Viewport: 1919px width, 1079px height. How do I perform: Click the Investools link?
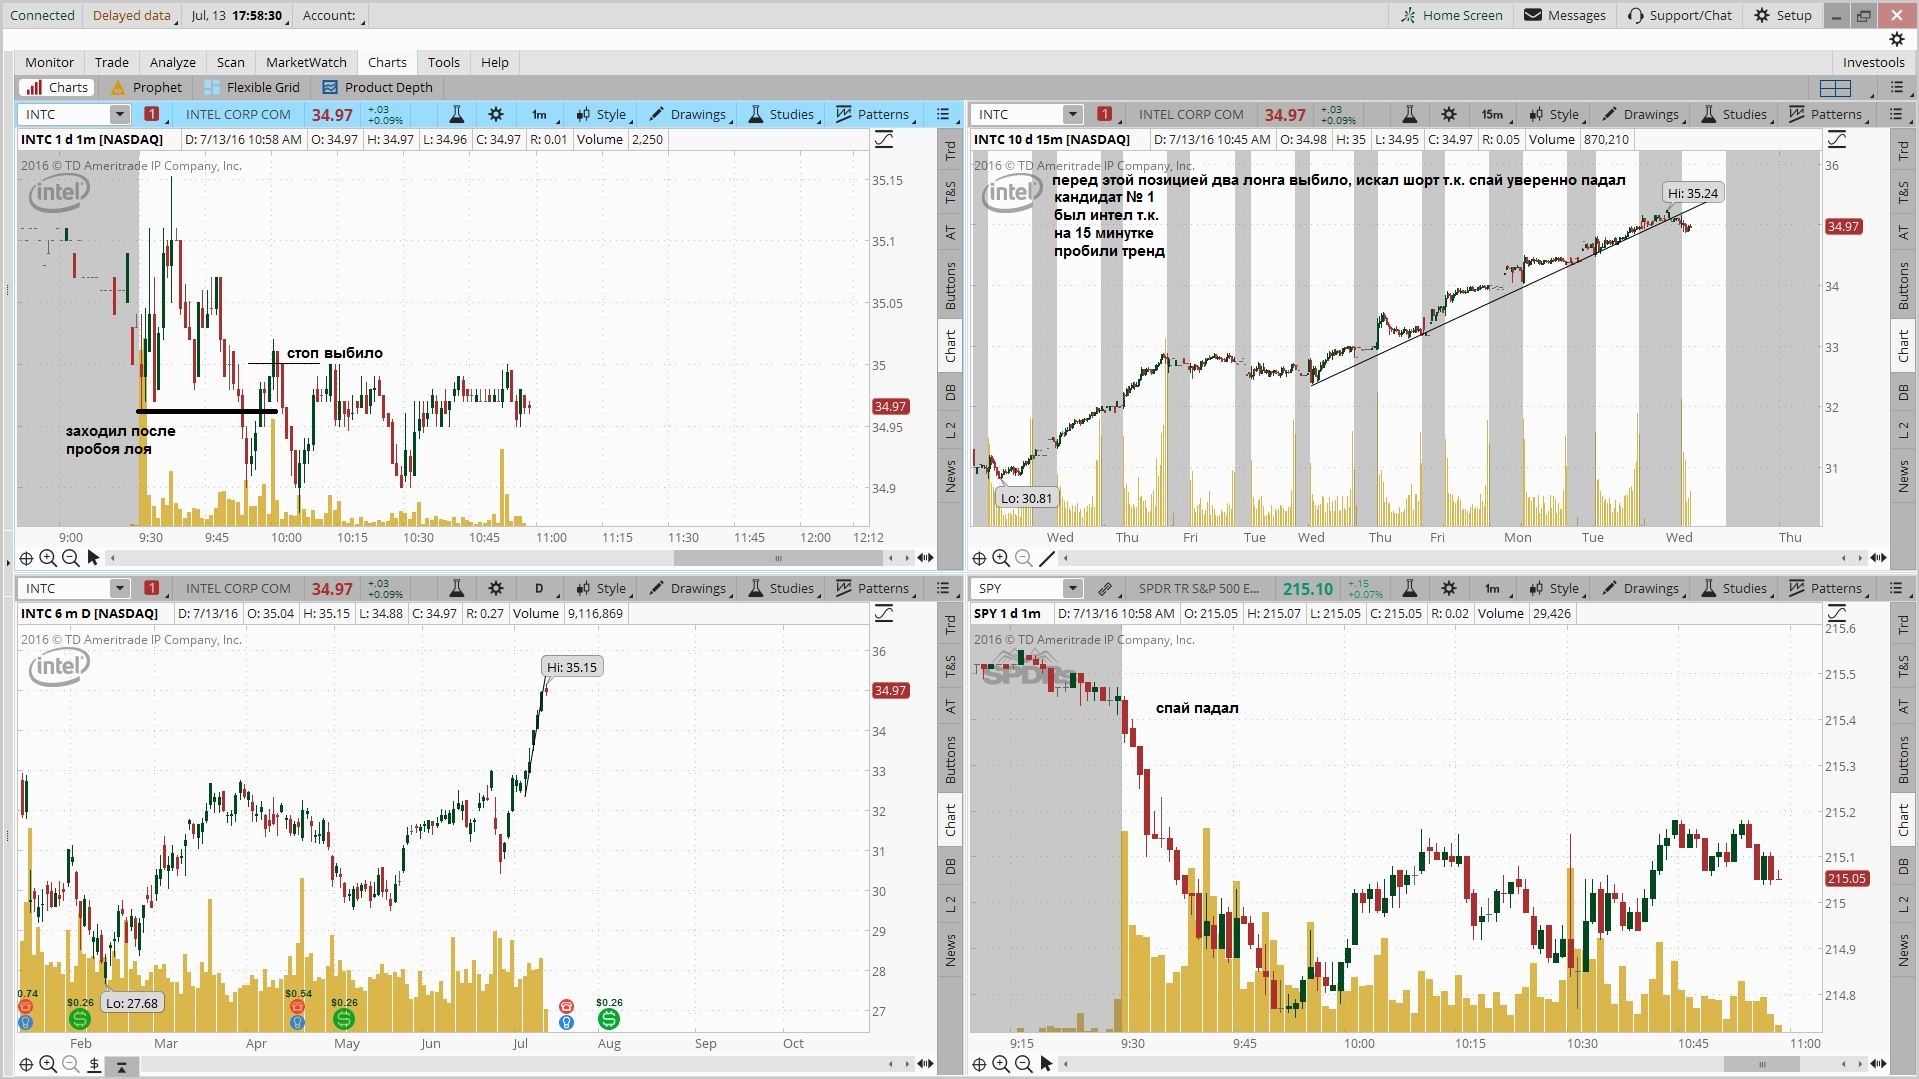pos(1873,62)
